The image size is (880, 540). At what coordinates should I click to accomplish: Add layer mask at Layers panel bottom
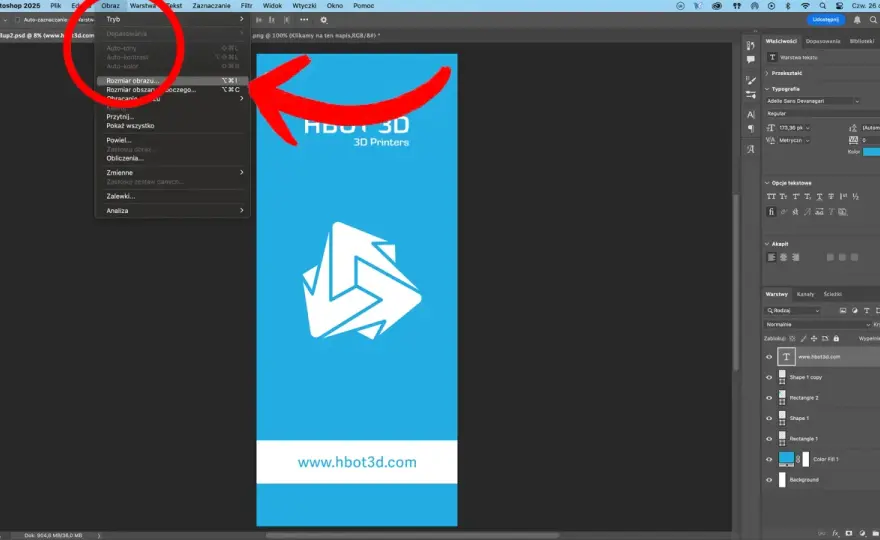pos(849,533)
